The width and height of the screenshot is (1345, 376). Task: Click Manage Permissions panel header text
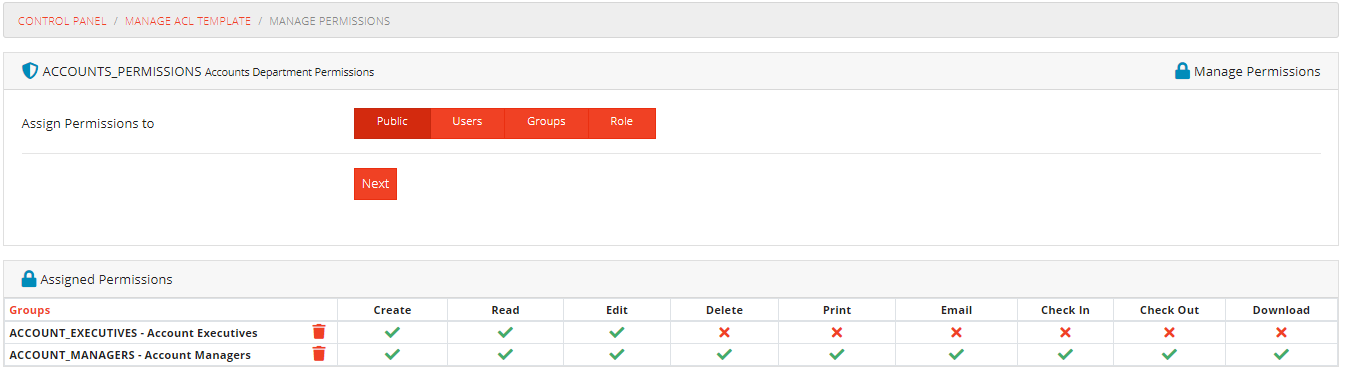pyautogui.click(x=1257, y=71)
